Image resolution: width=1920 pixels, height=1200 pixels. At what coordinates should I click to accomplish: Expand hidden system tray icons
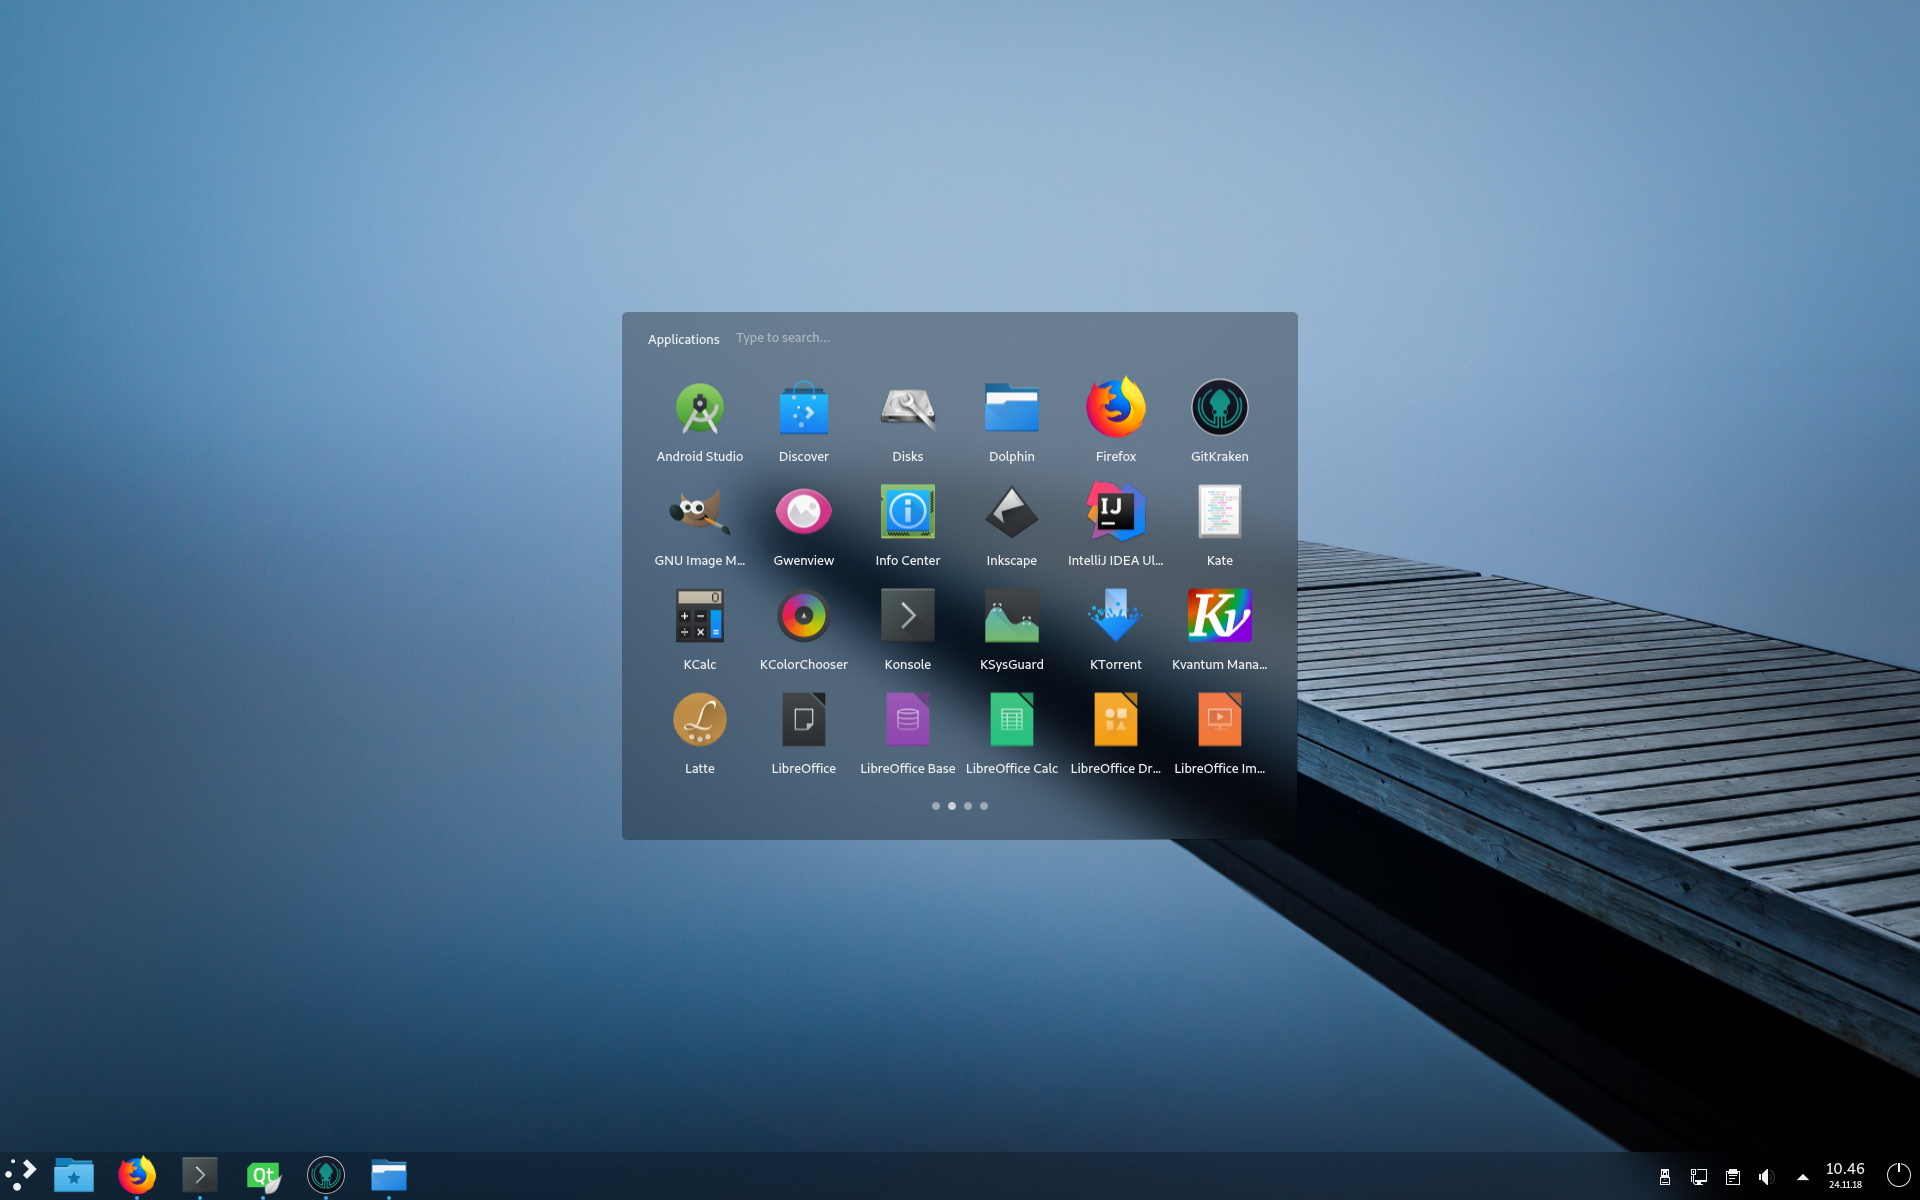click(1802, 1177)
